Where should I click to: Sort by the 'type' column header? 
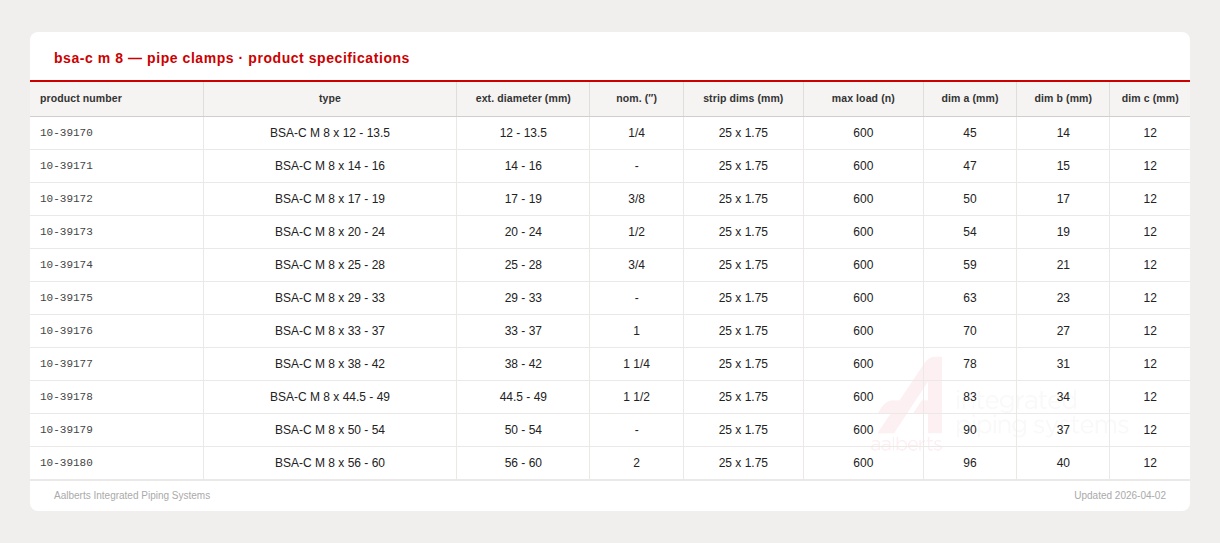pos(330,99)
